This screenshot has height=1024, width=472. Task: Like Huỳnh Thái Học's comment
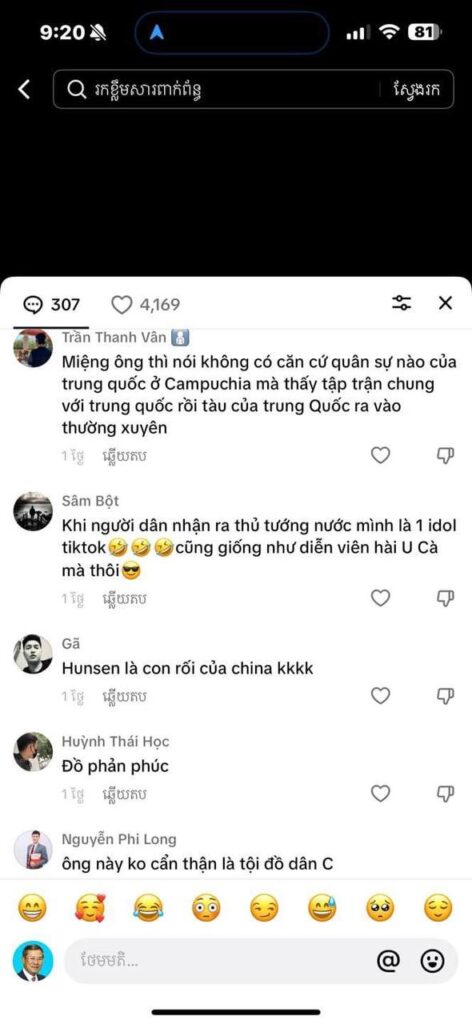coord(381,793)
